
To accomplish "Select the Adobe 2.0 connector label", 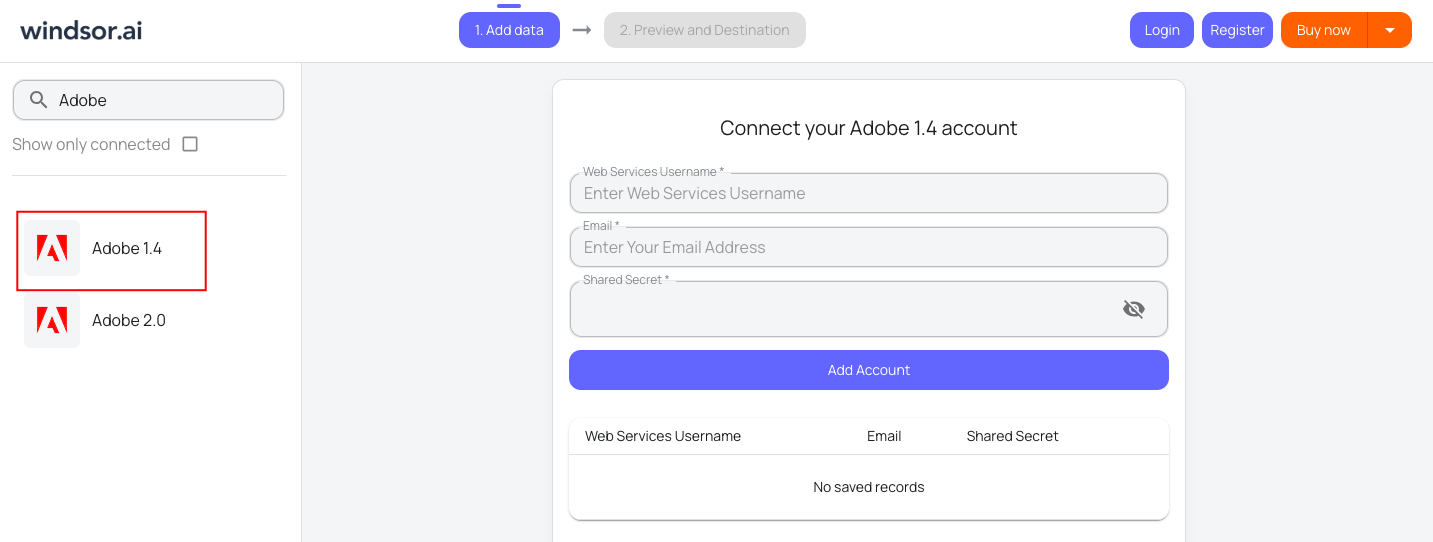I will pos(129,320).
